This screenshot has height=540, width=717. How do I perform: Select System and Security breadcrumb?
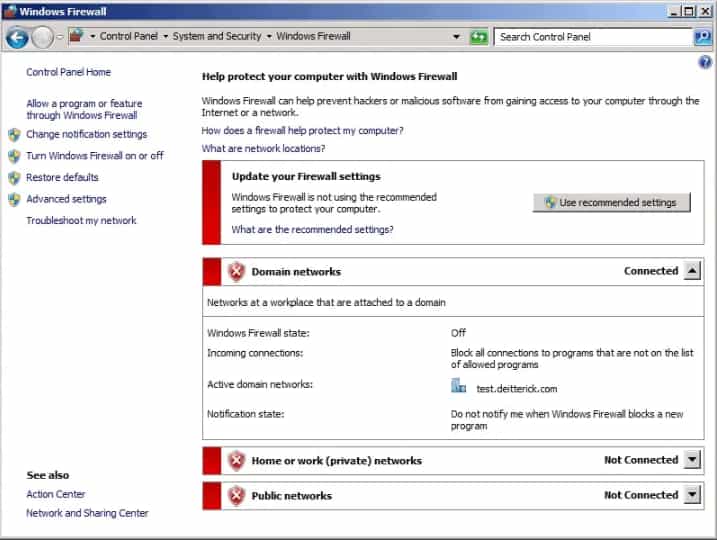[x=217, y=36]
